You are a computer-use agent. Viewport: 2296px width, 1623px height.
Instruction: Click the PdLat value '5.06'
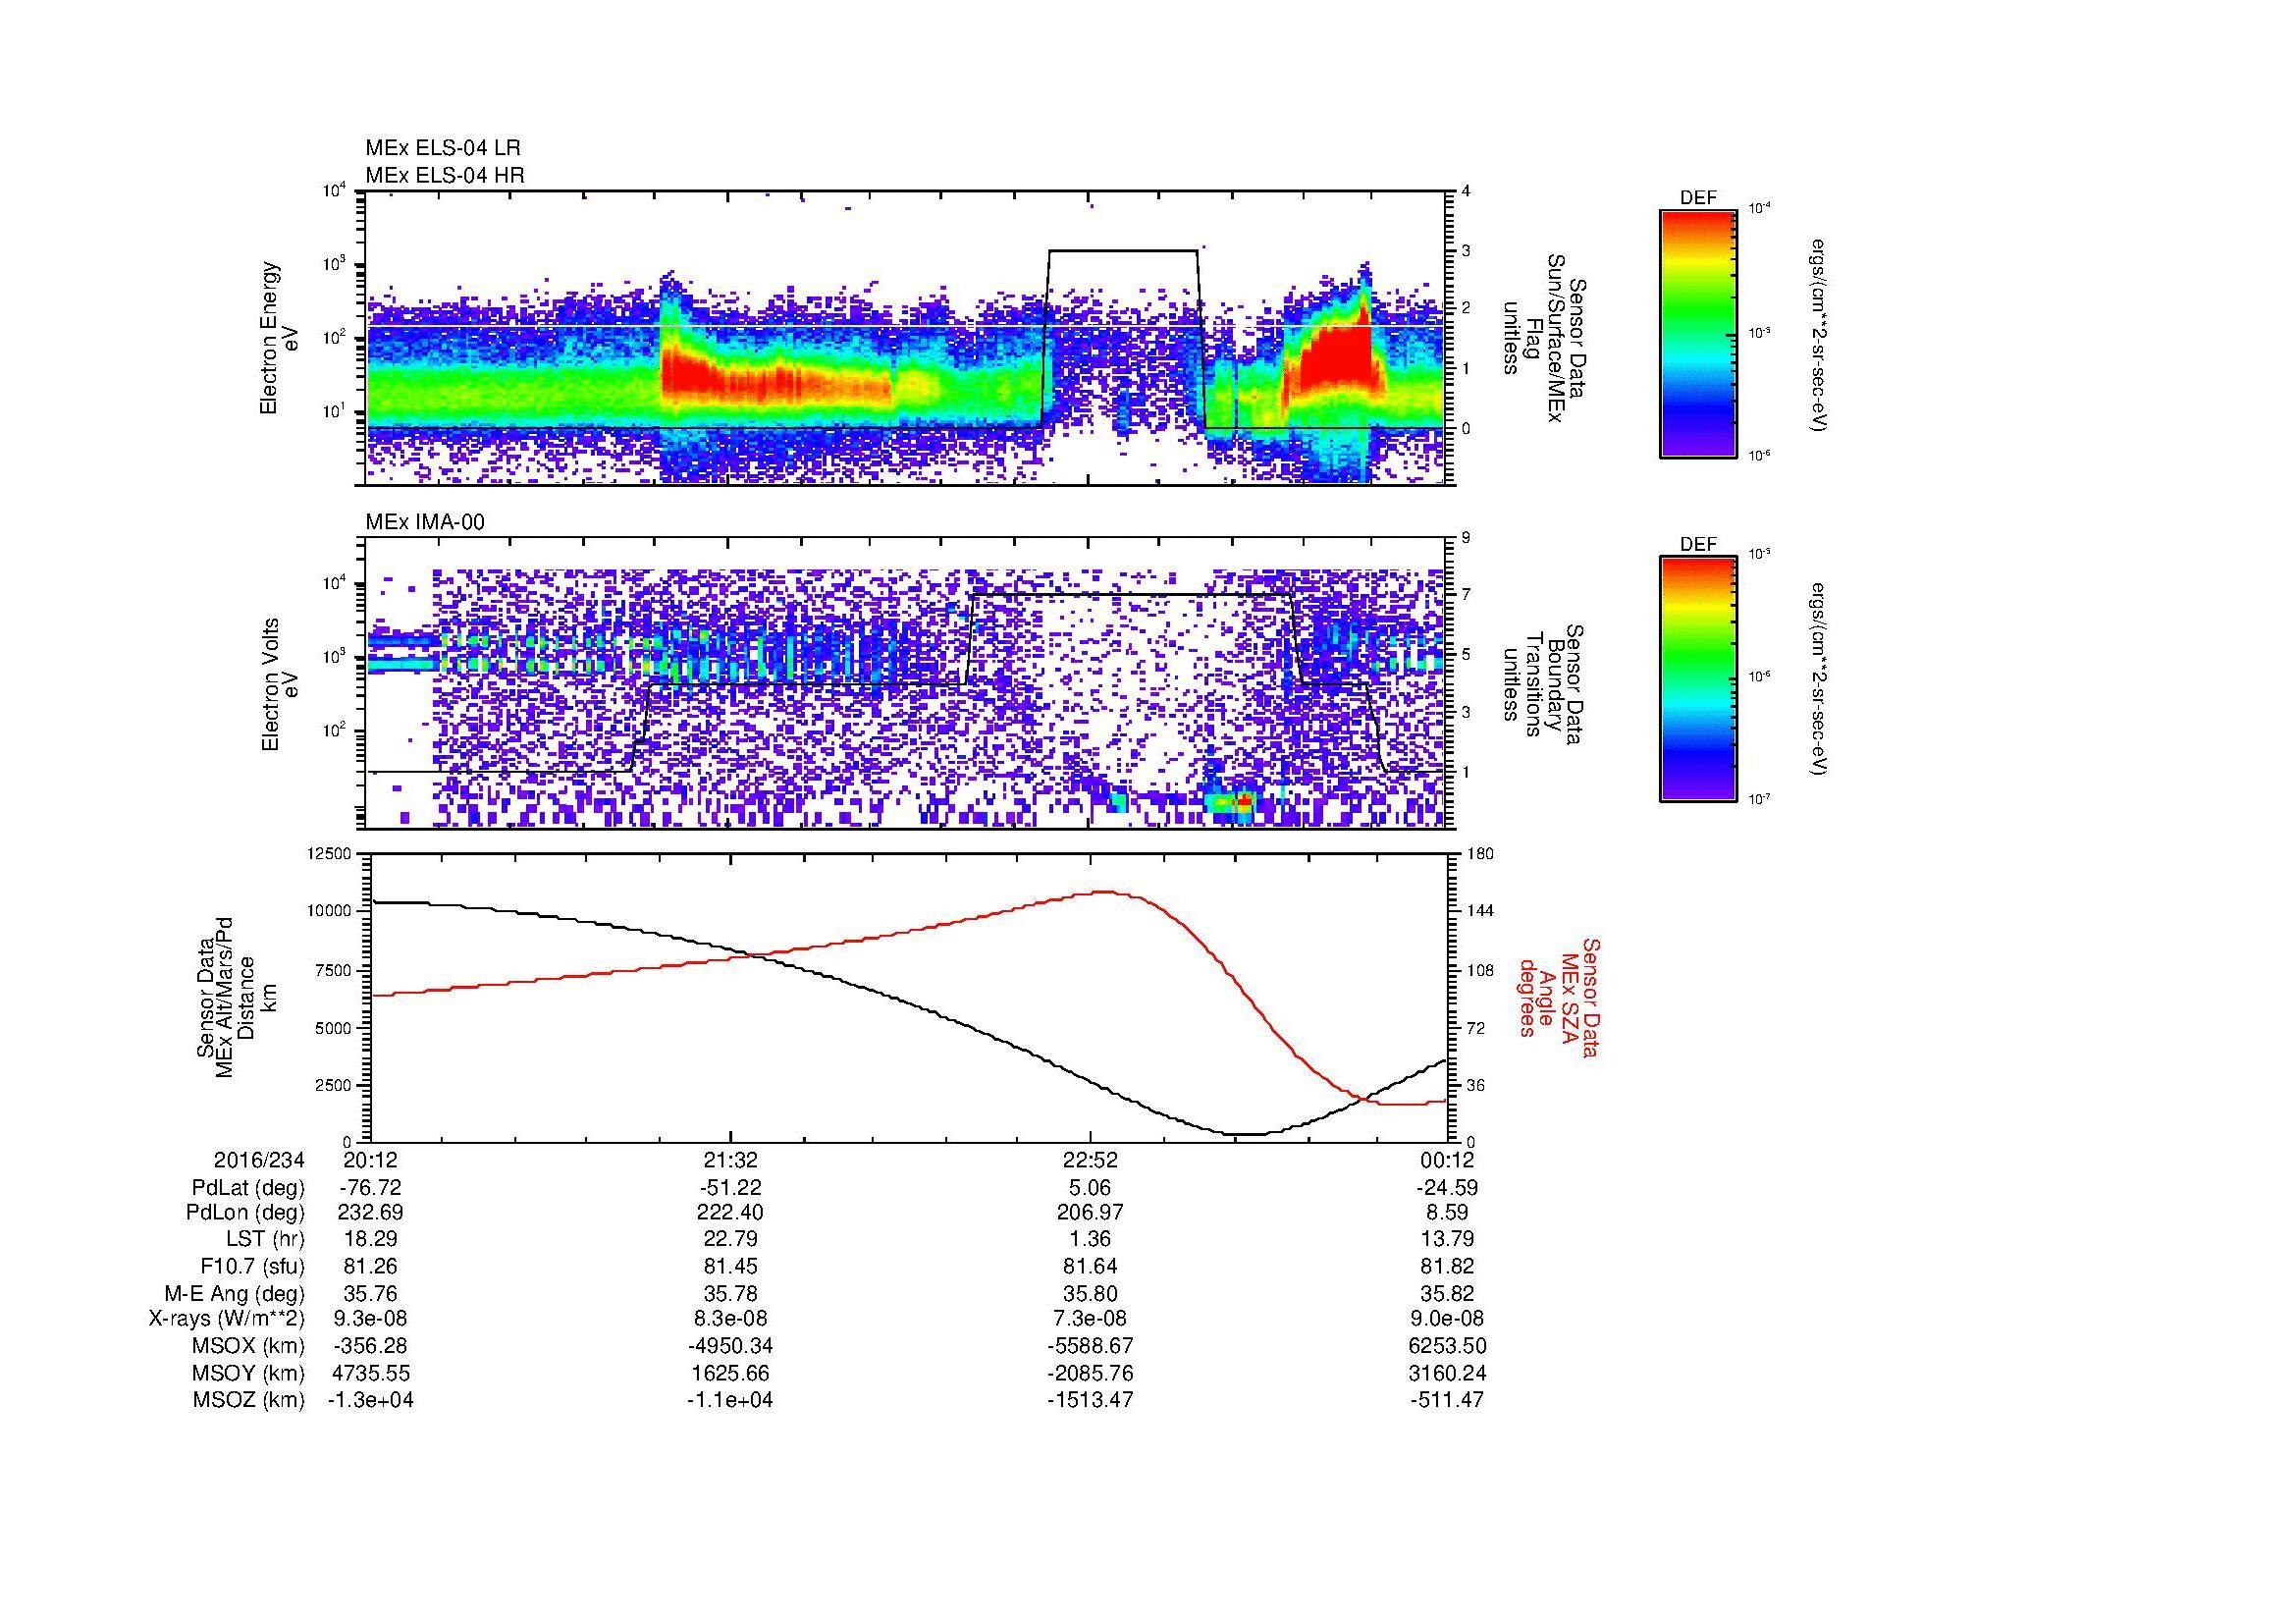click(x=1090, y=1188)
